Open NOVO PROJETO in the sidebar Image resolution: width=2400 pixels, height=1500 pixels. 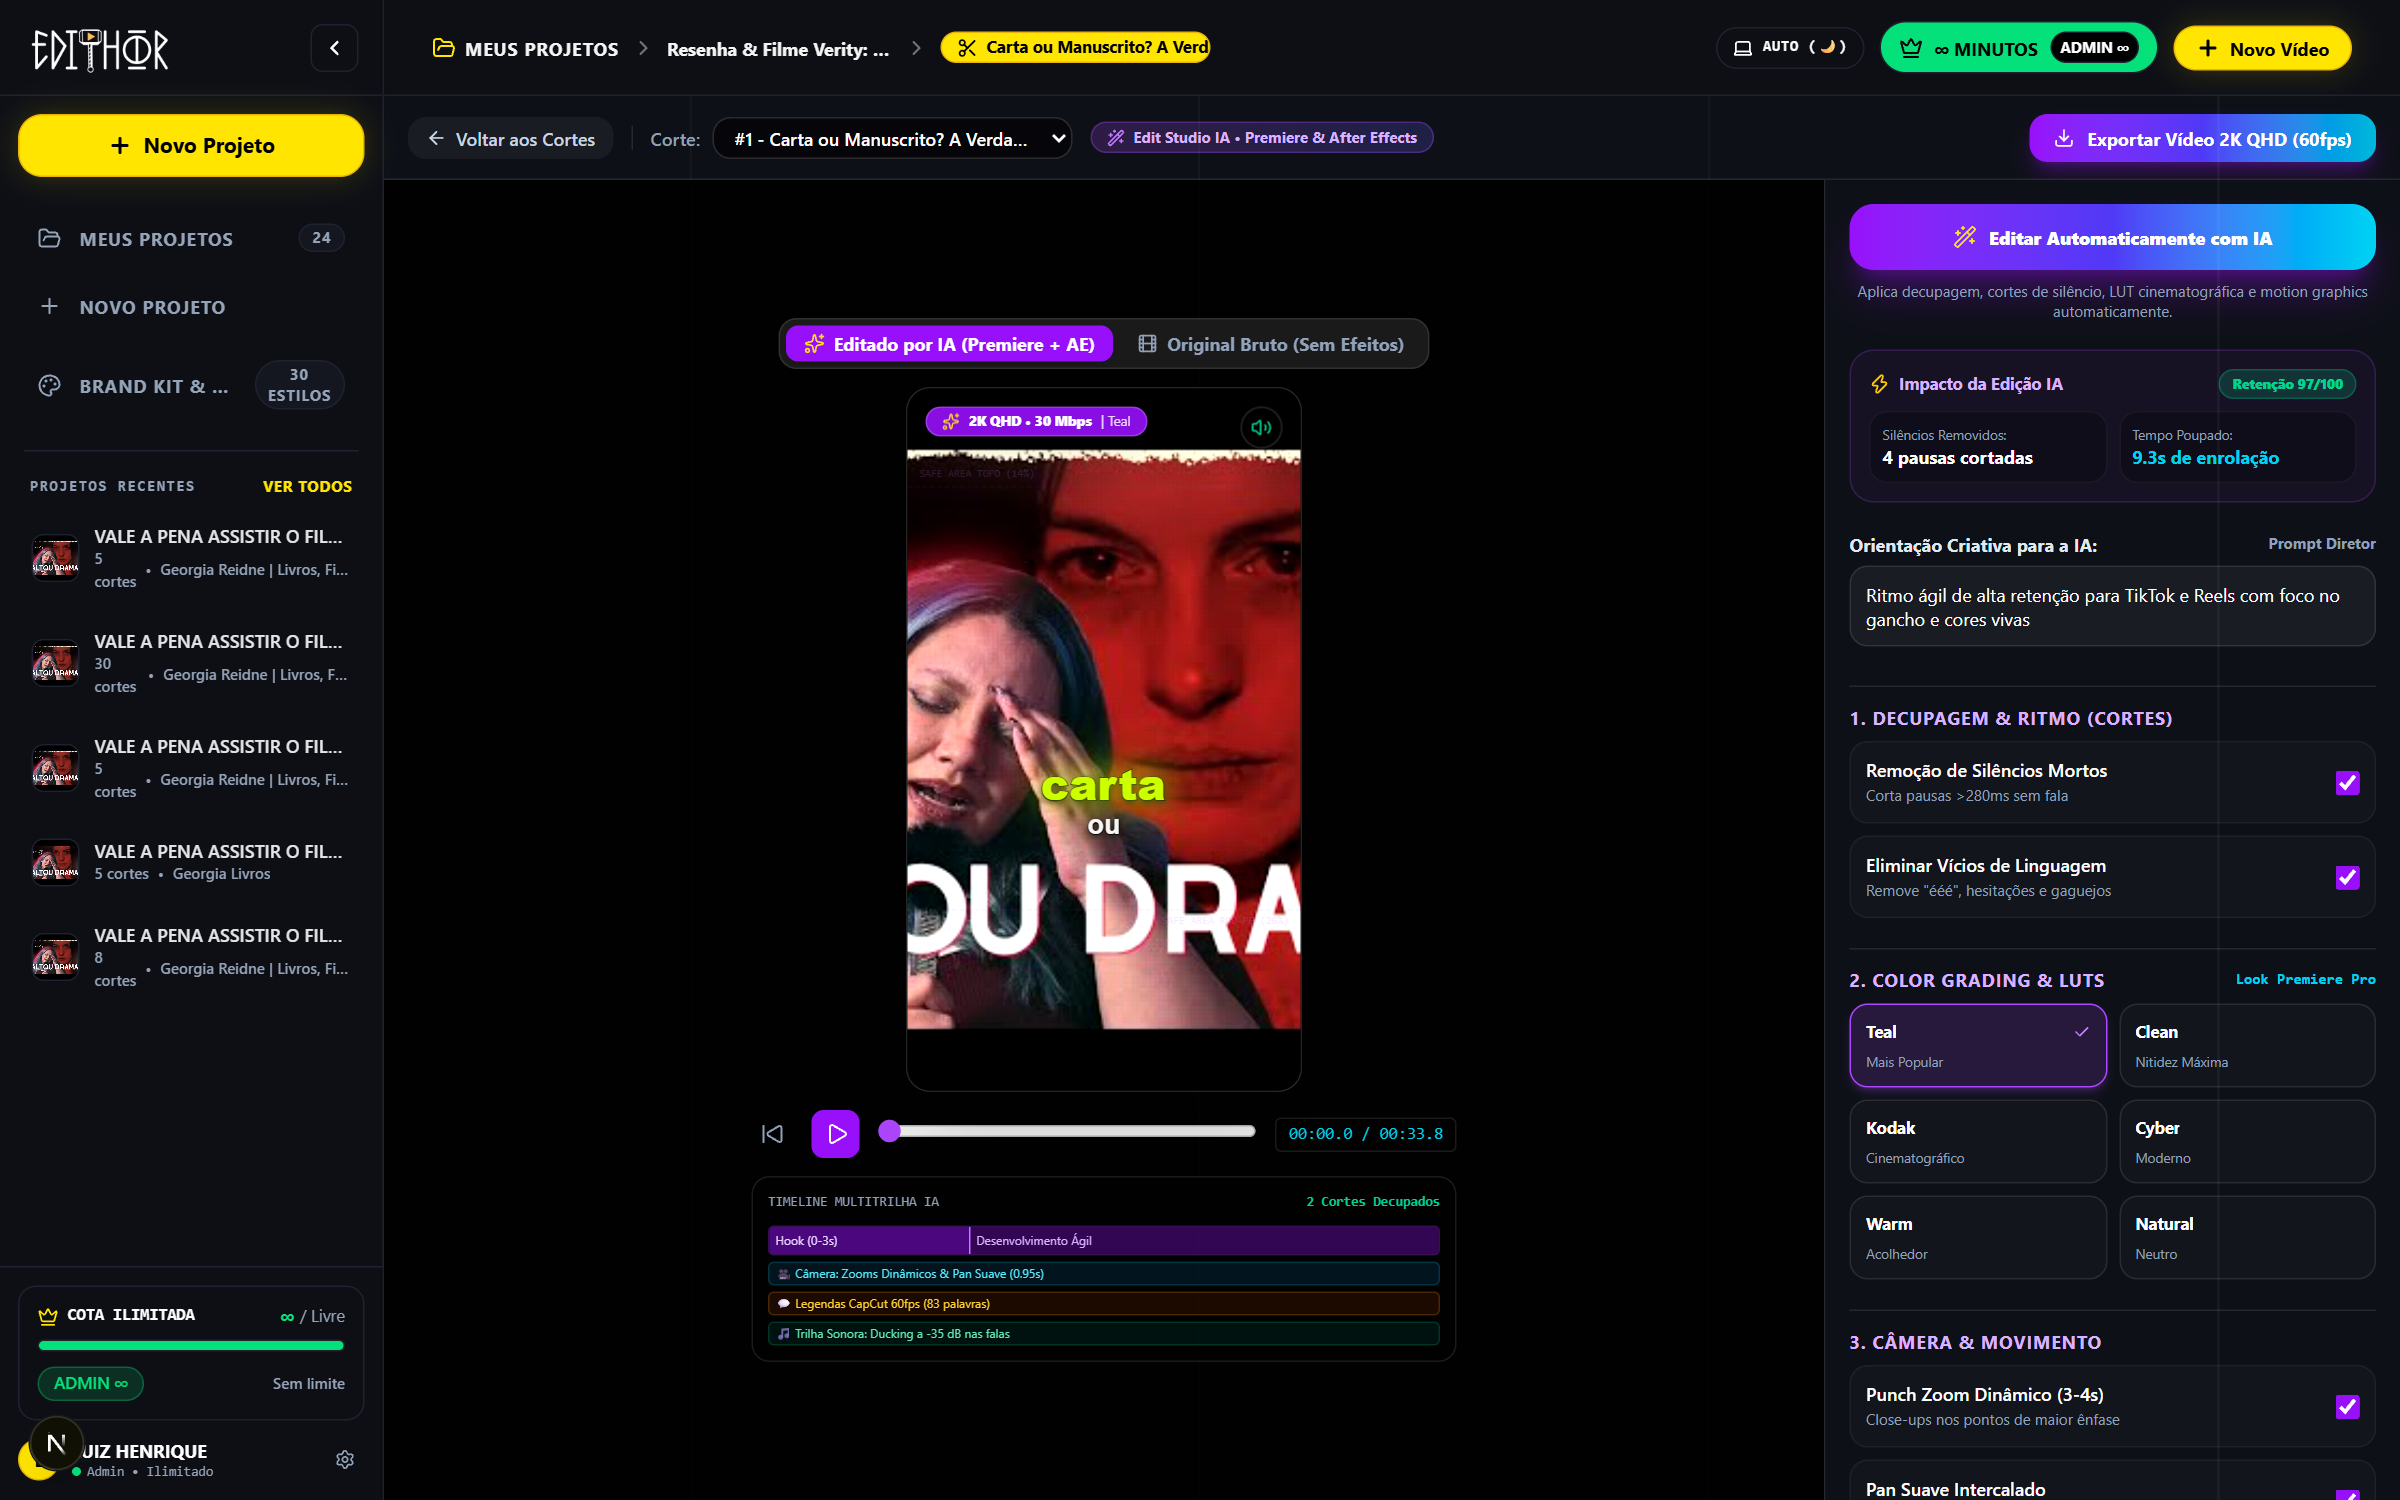point(190,306)
